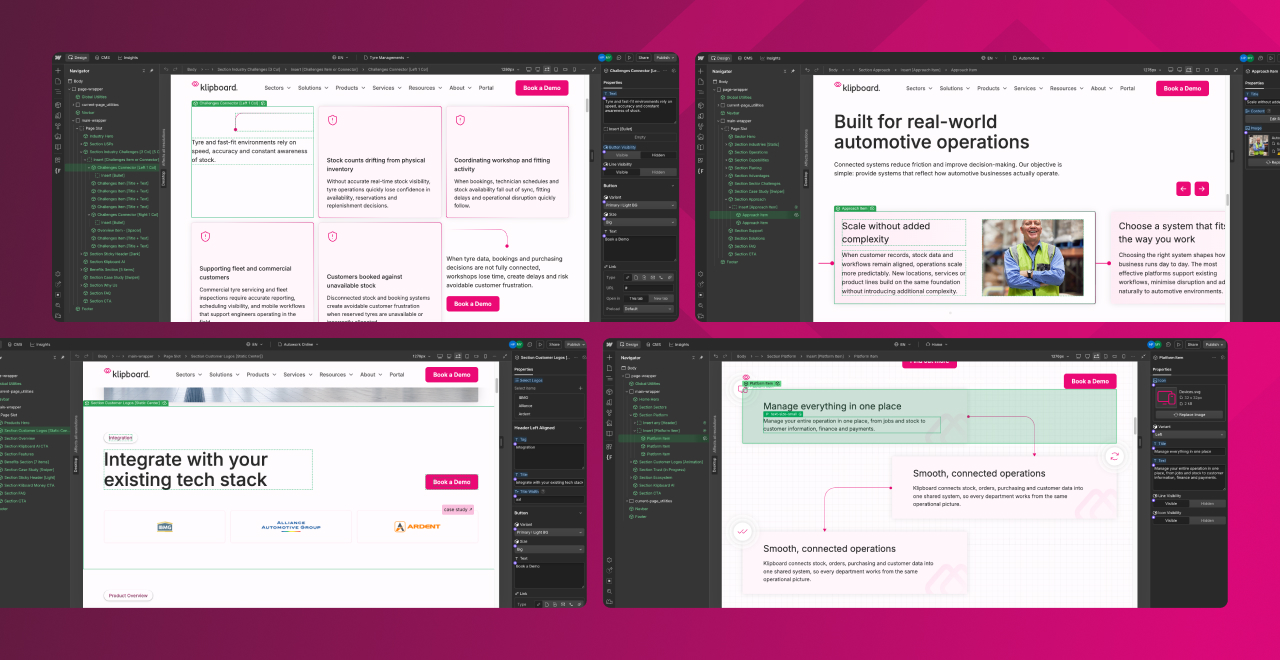Switch to CMS tab in Tyre Managements window
The image size is (1280, 660).
103,58
